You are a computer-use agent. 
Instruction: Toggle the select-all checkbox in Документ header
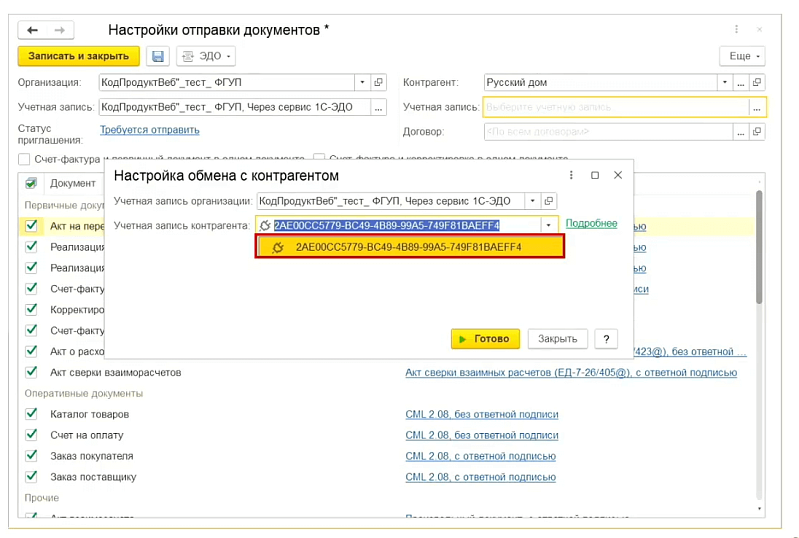(x=31, y=183)
